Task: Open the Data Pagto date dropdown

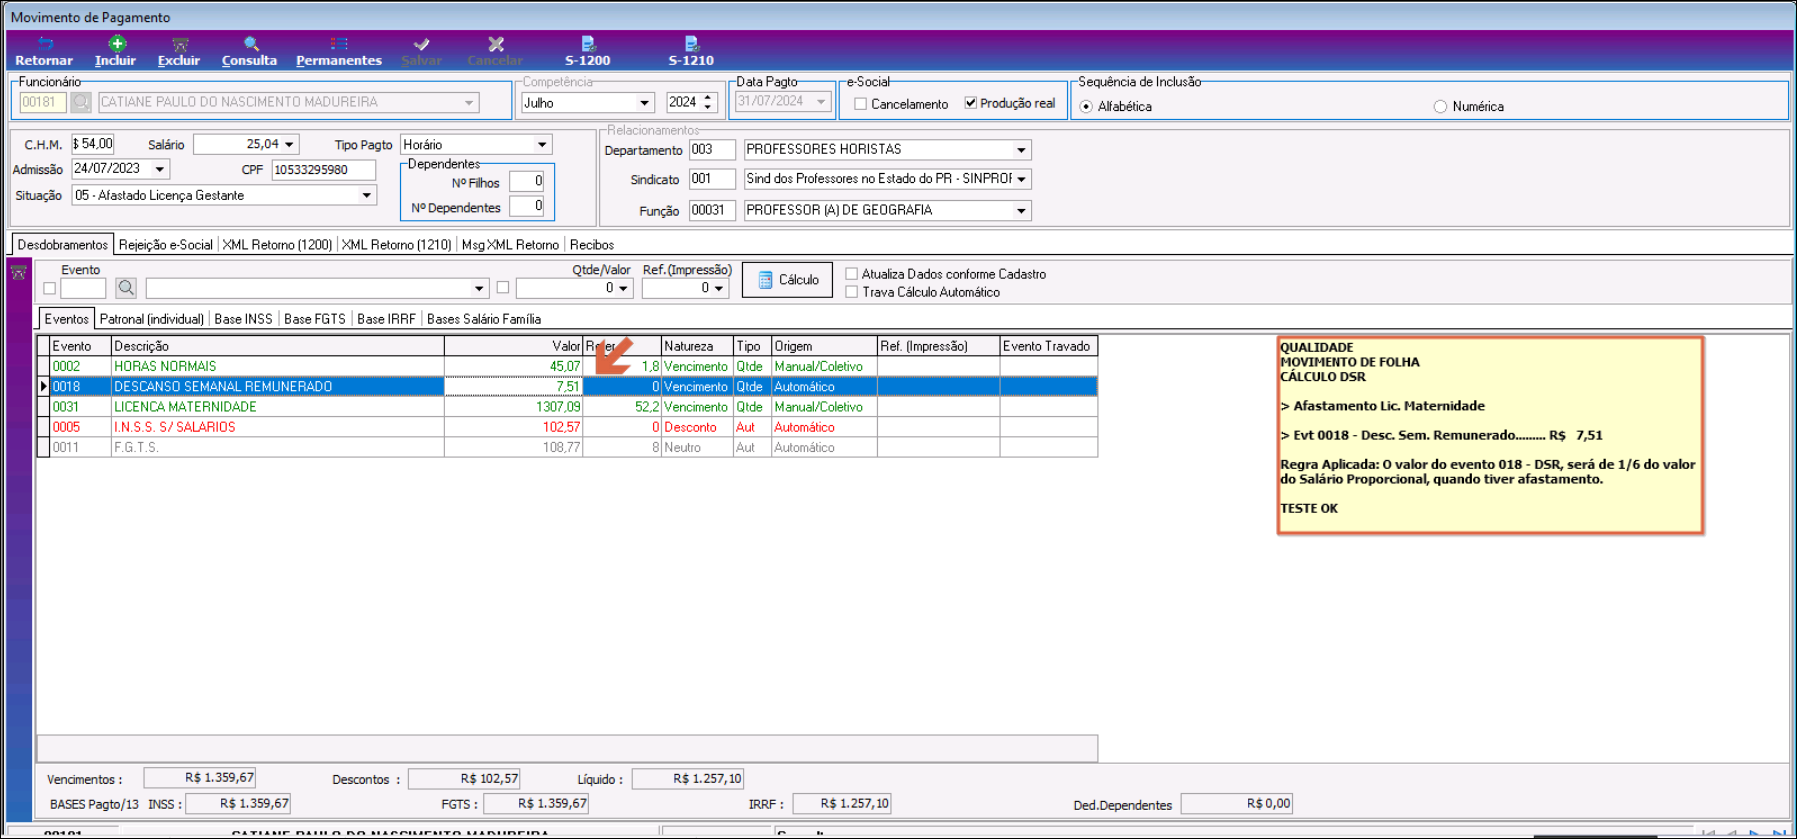Action: (x=821, y=101)
